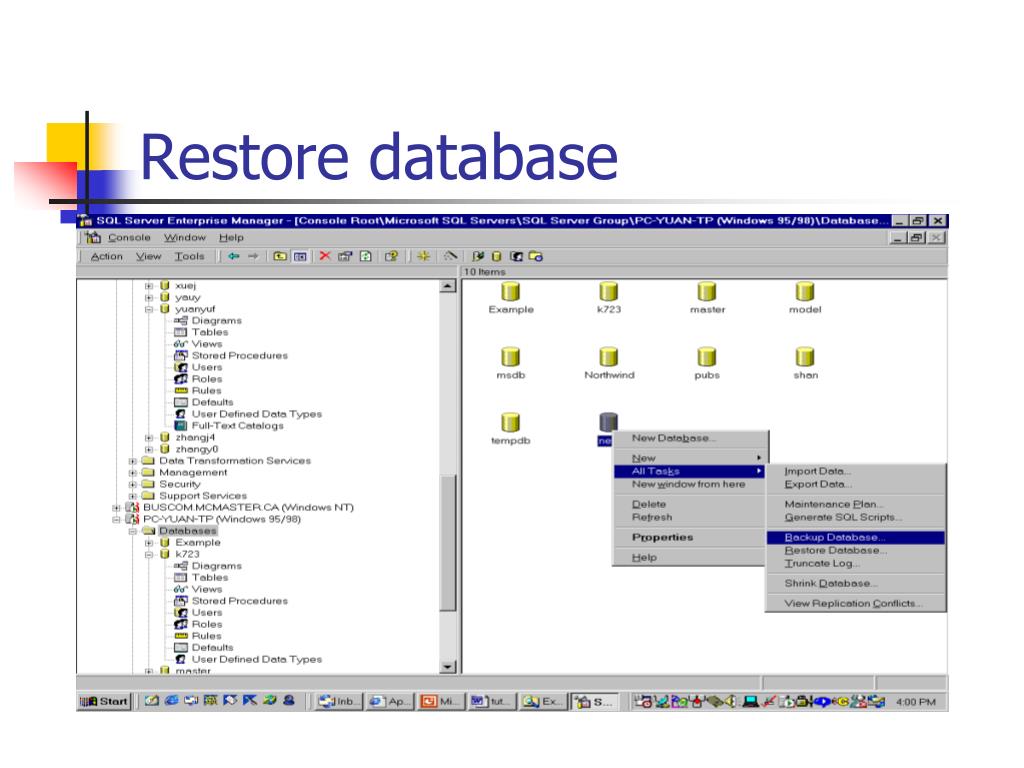Click the taskbar clock showing 4:00 PM
1024x768 pixels.
point(916,702)
